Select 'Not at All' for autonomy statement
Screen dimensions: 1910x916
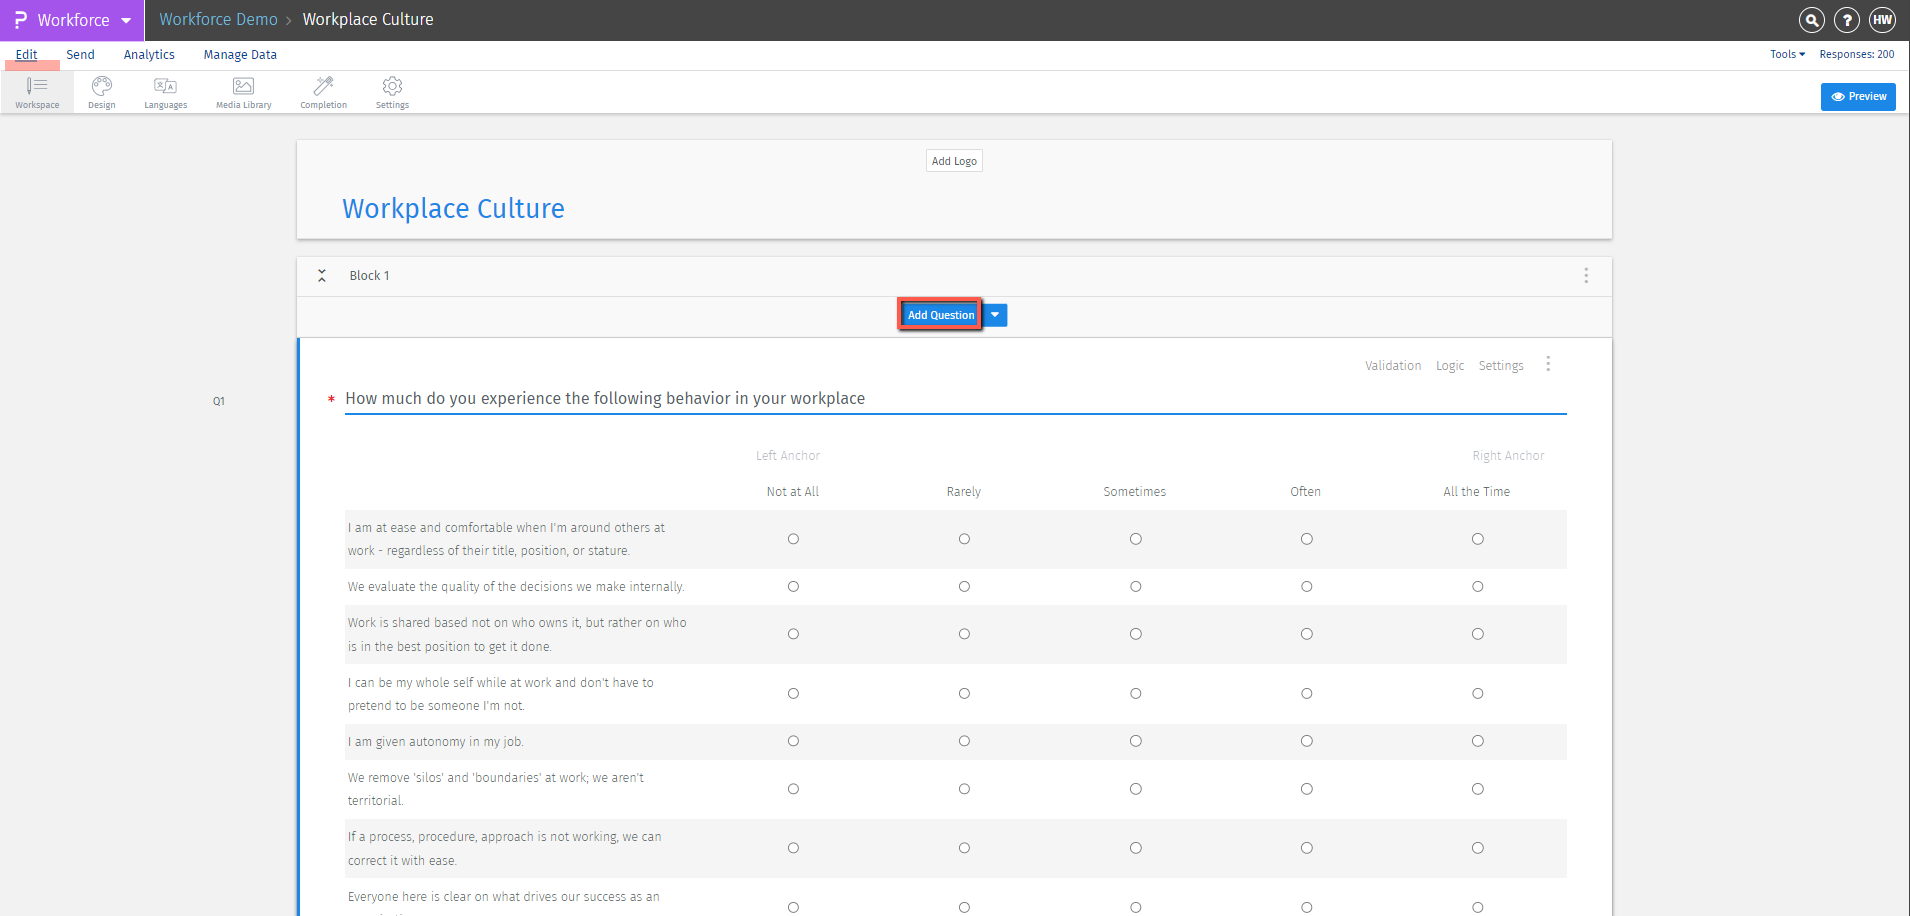[793, 741]
